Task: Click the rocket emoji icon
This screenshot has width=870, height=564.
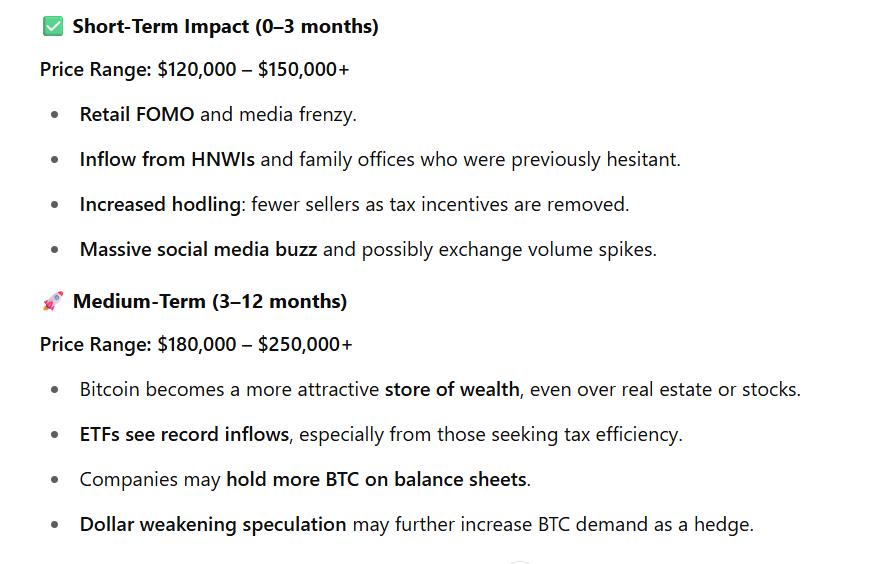Action: click(53, 301)
